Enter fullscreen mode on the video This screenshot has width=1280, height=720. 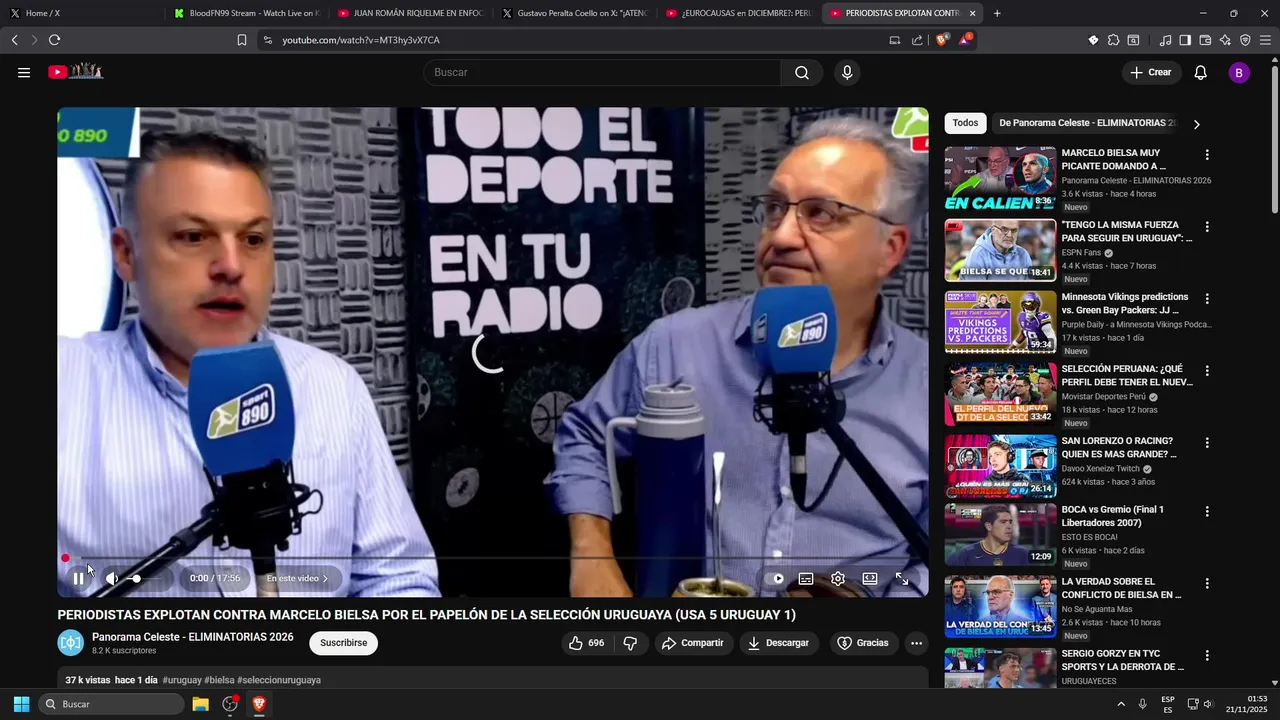[902, 578]
